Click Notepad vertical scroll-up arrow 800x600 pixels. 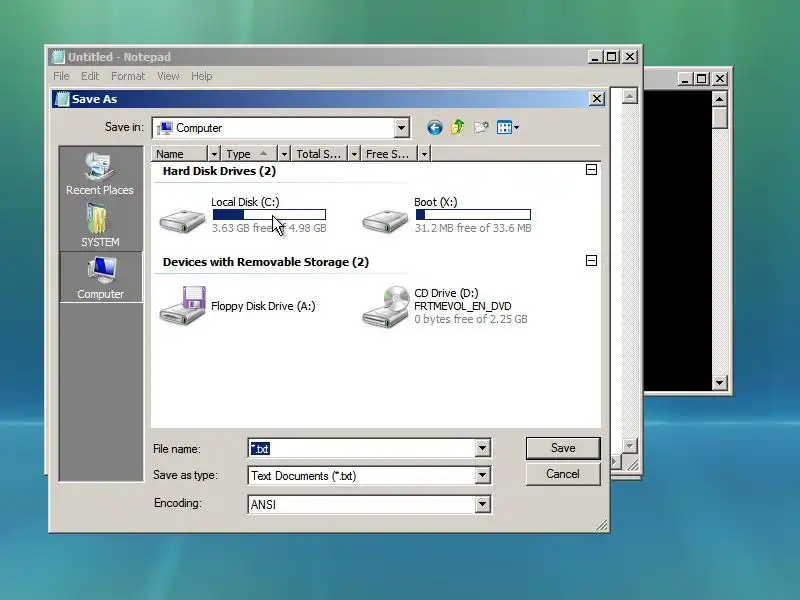click(630, 96)
